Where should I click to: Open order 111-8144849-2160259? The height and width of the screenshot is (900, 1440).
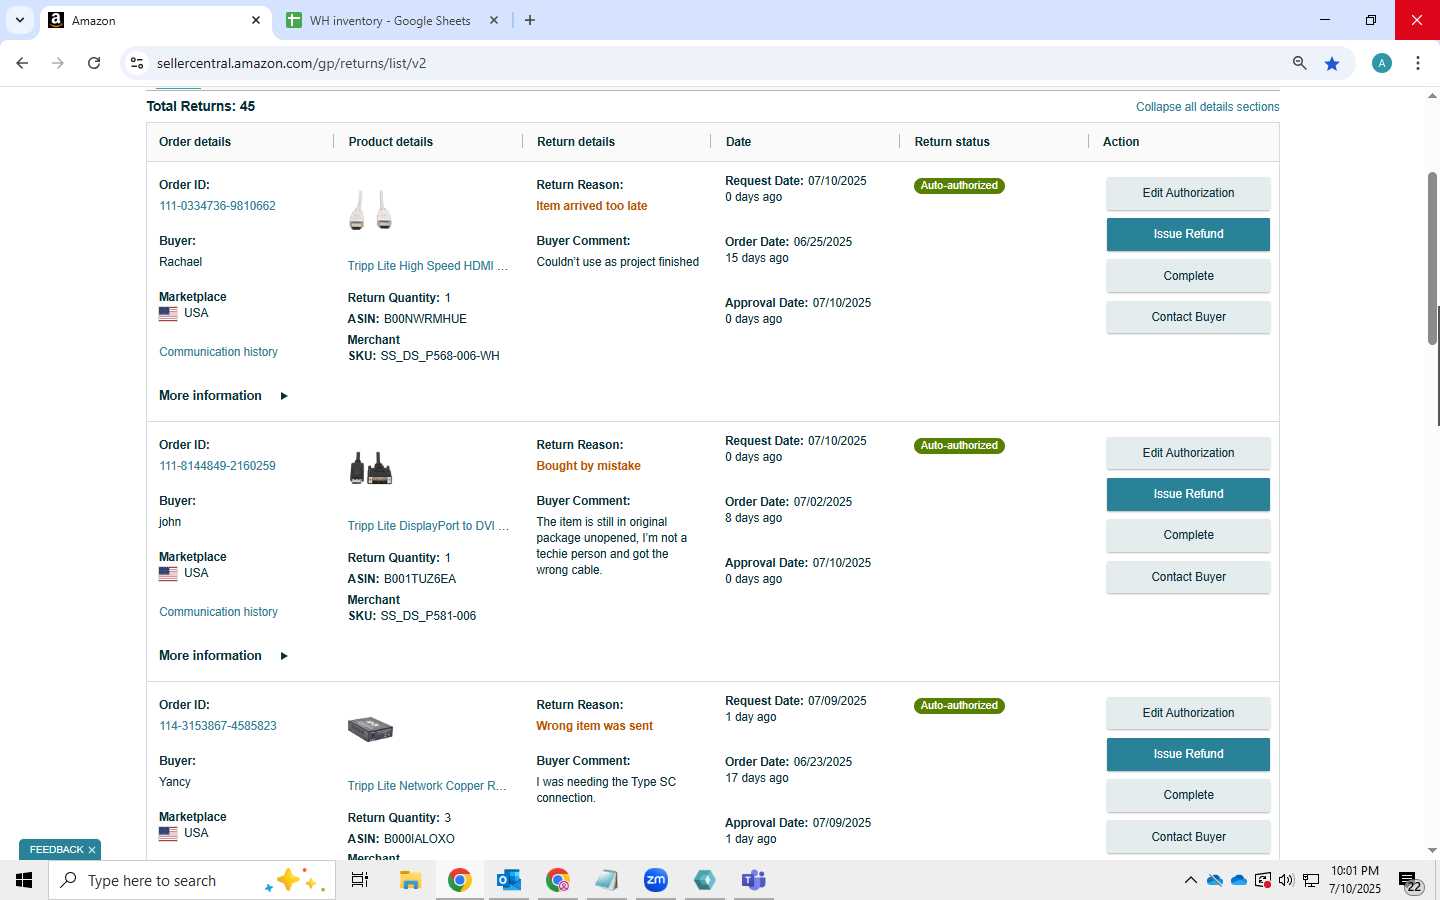click(217, 466)
